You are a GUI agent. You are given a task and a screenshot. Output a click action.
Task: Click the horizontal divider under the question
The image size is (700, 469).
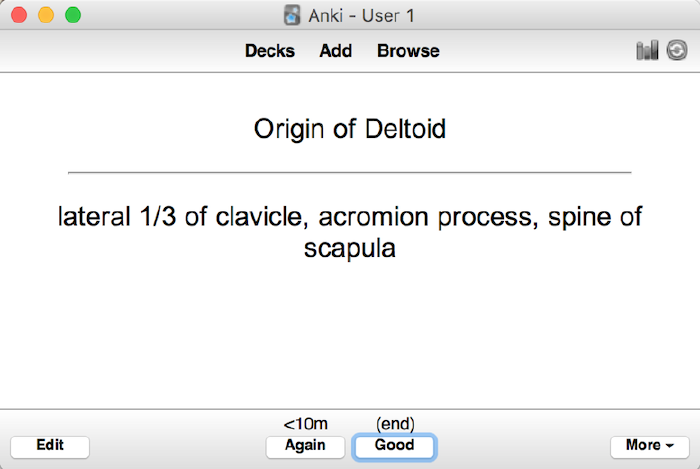click(x=349, y=173)
